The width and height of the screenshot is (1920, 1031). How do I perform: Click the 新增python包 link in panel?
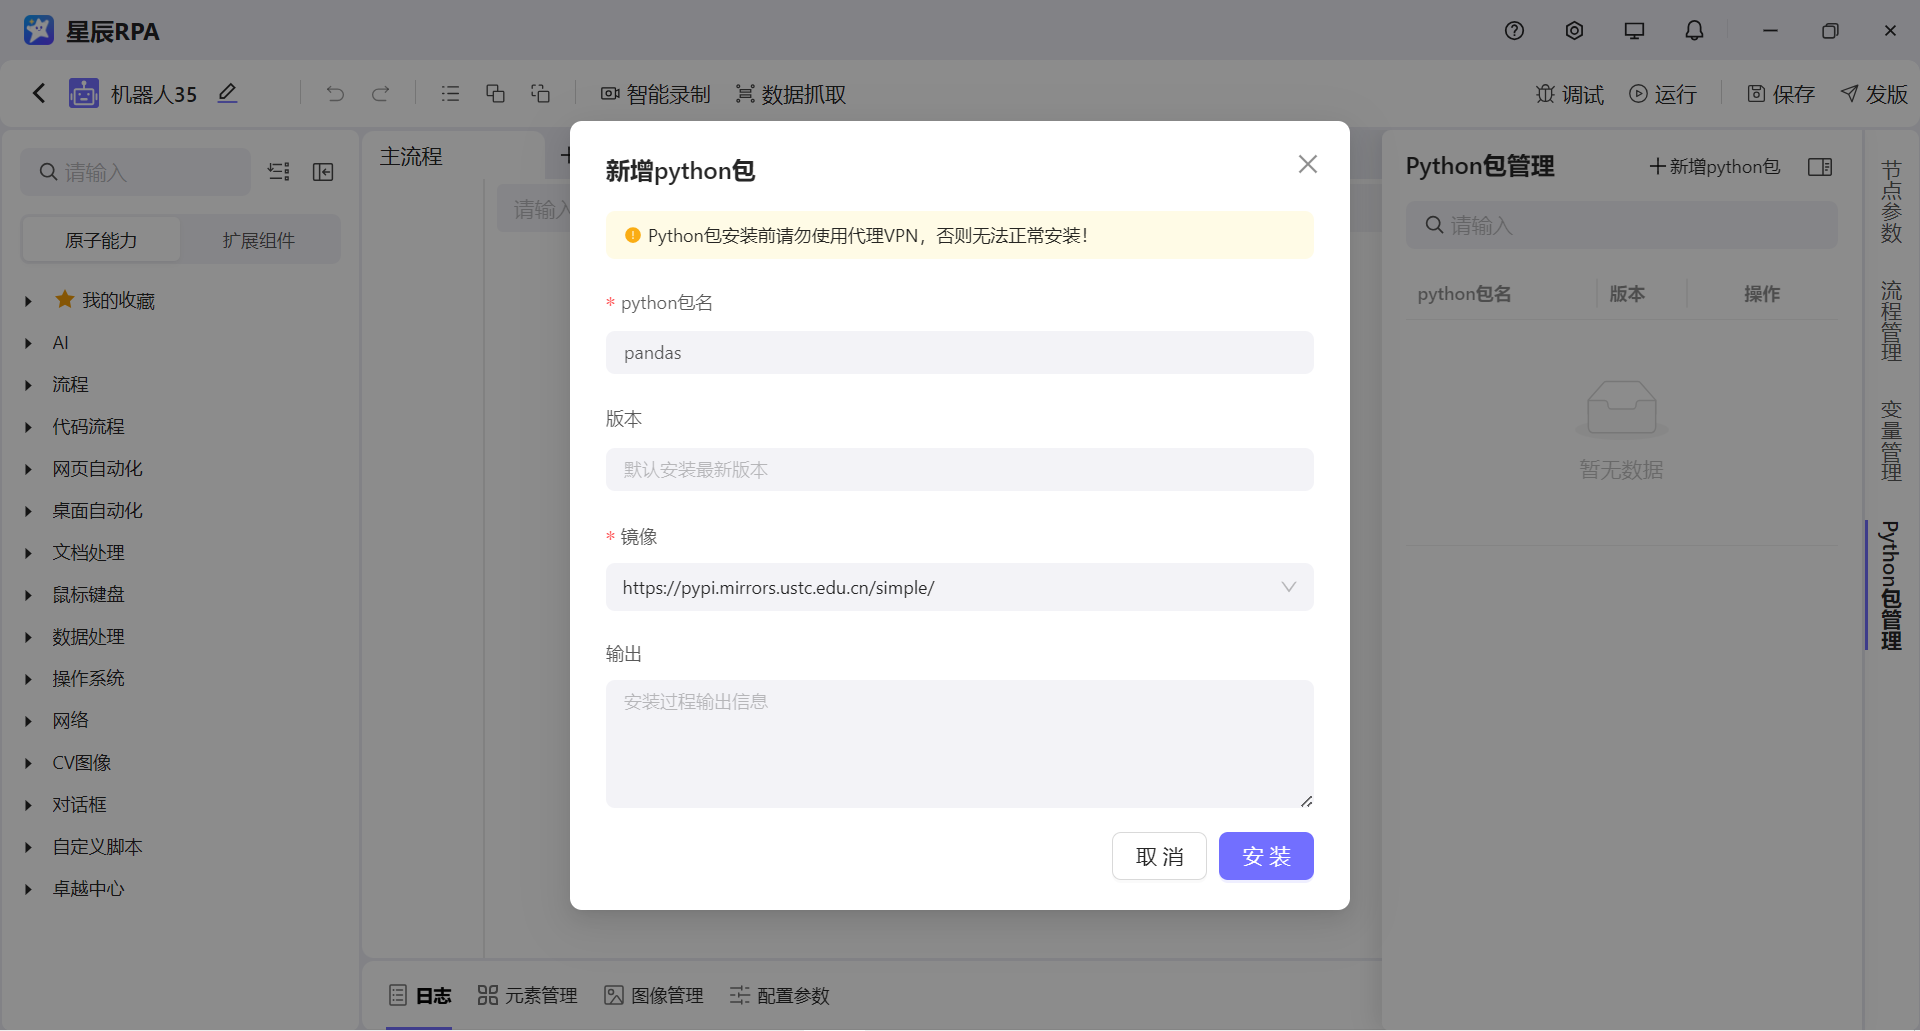(x=1714, y=166)
